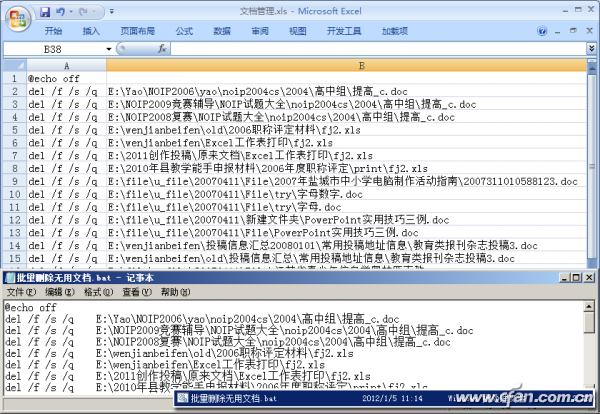
Task: Minimize the Notepad window
Action: point(564,277)
